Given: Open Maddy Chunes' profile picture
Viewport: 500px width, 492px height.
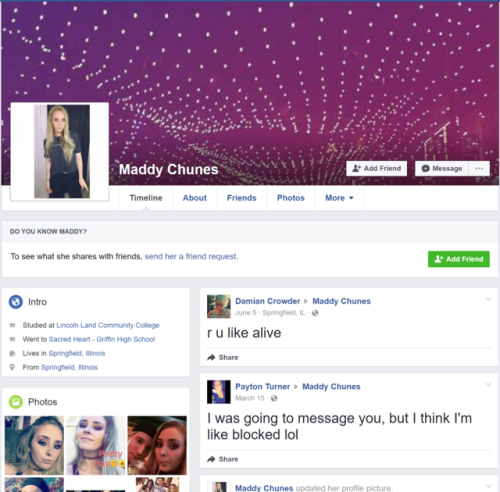Looking at the screenshot, I should click(x=62, y=152).
